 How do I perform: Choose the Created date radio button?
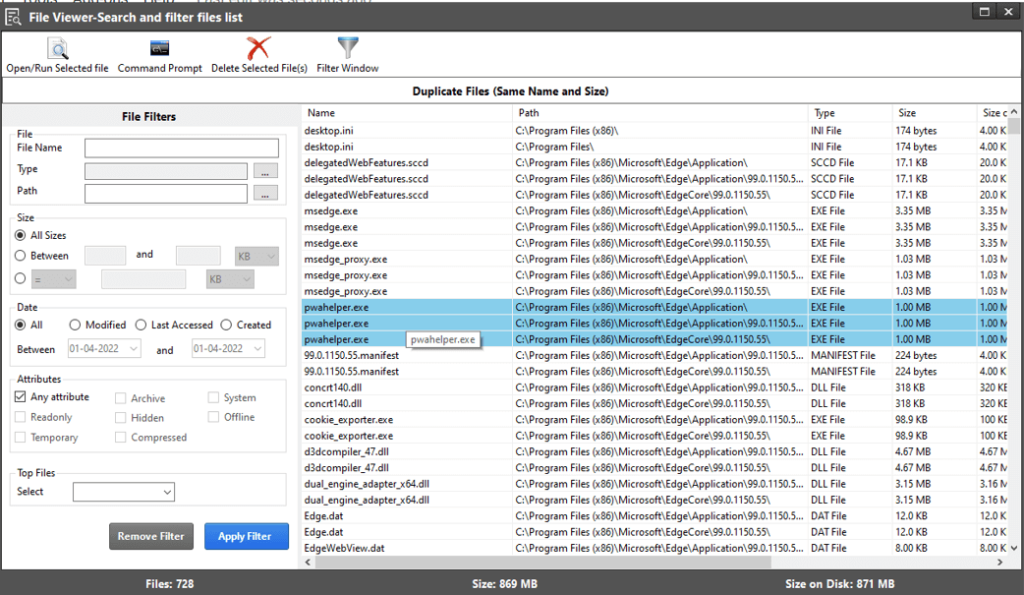click(x=226, y=325)
